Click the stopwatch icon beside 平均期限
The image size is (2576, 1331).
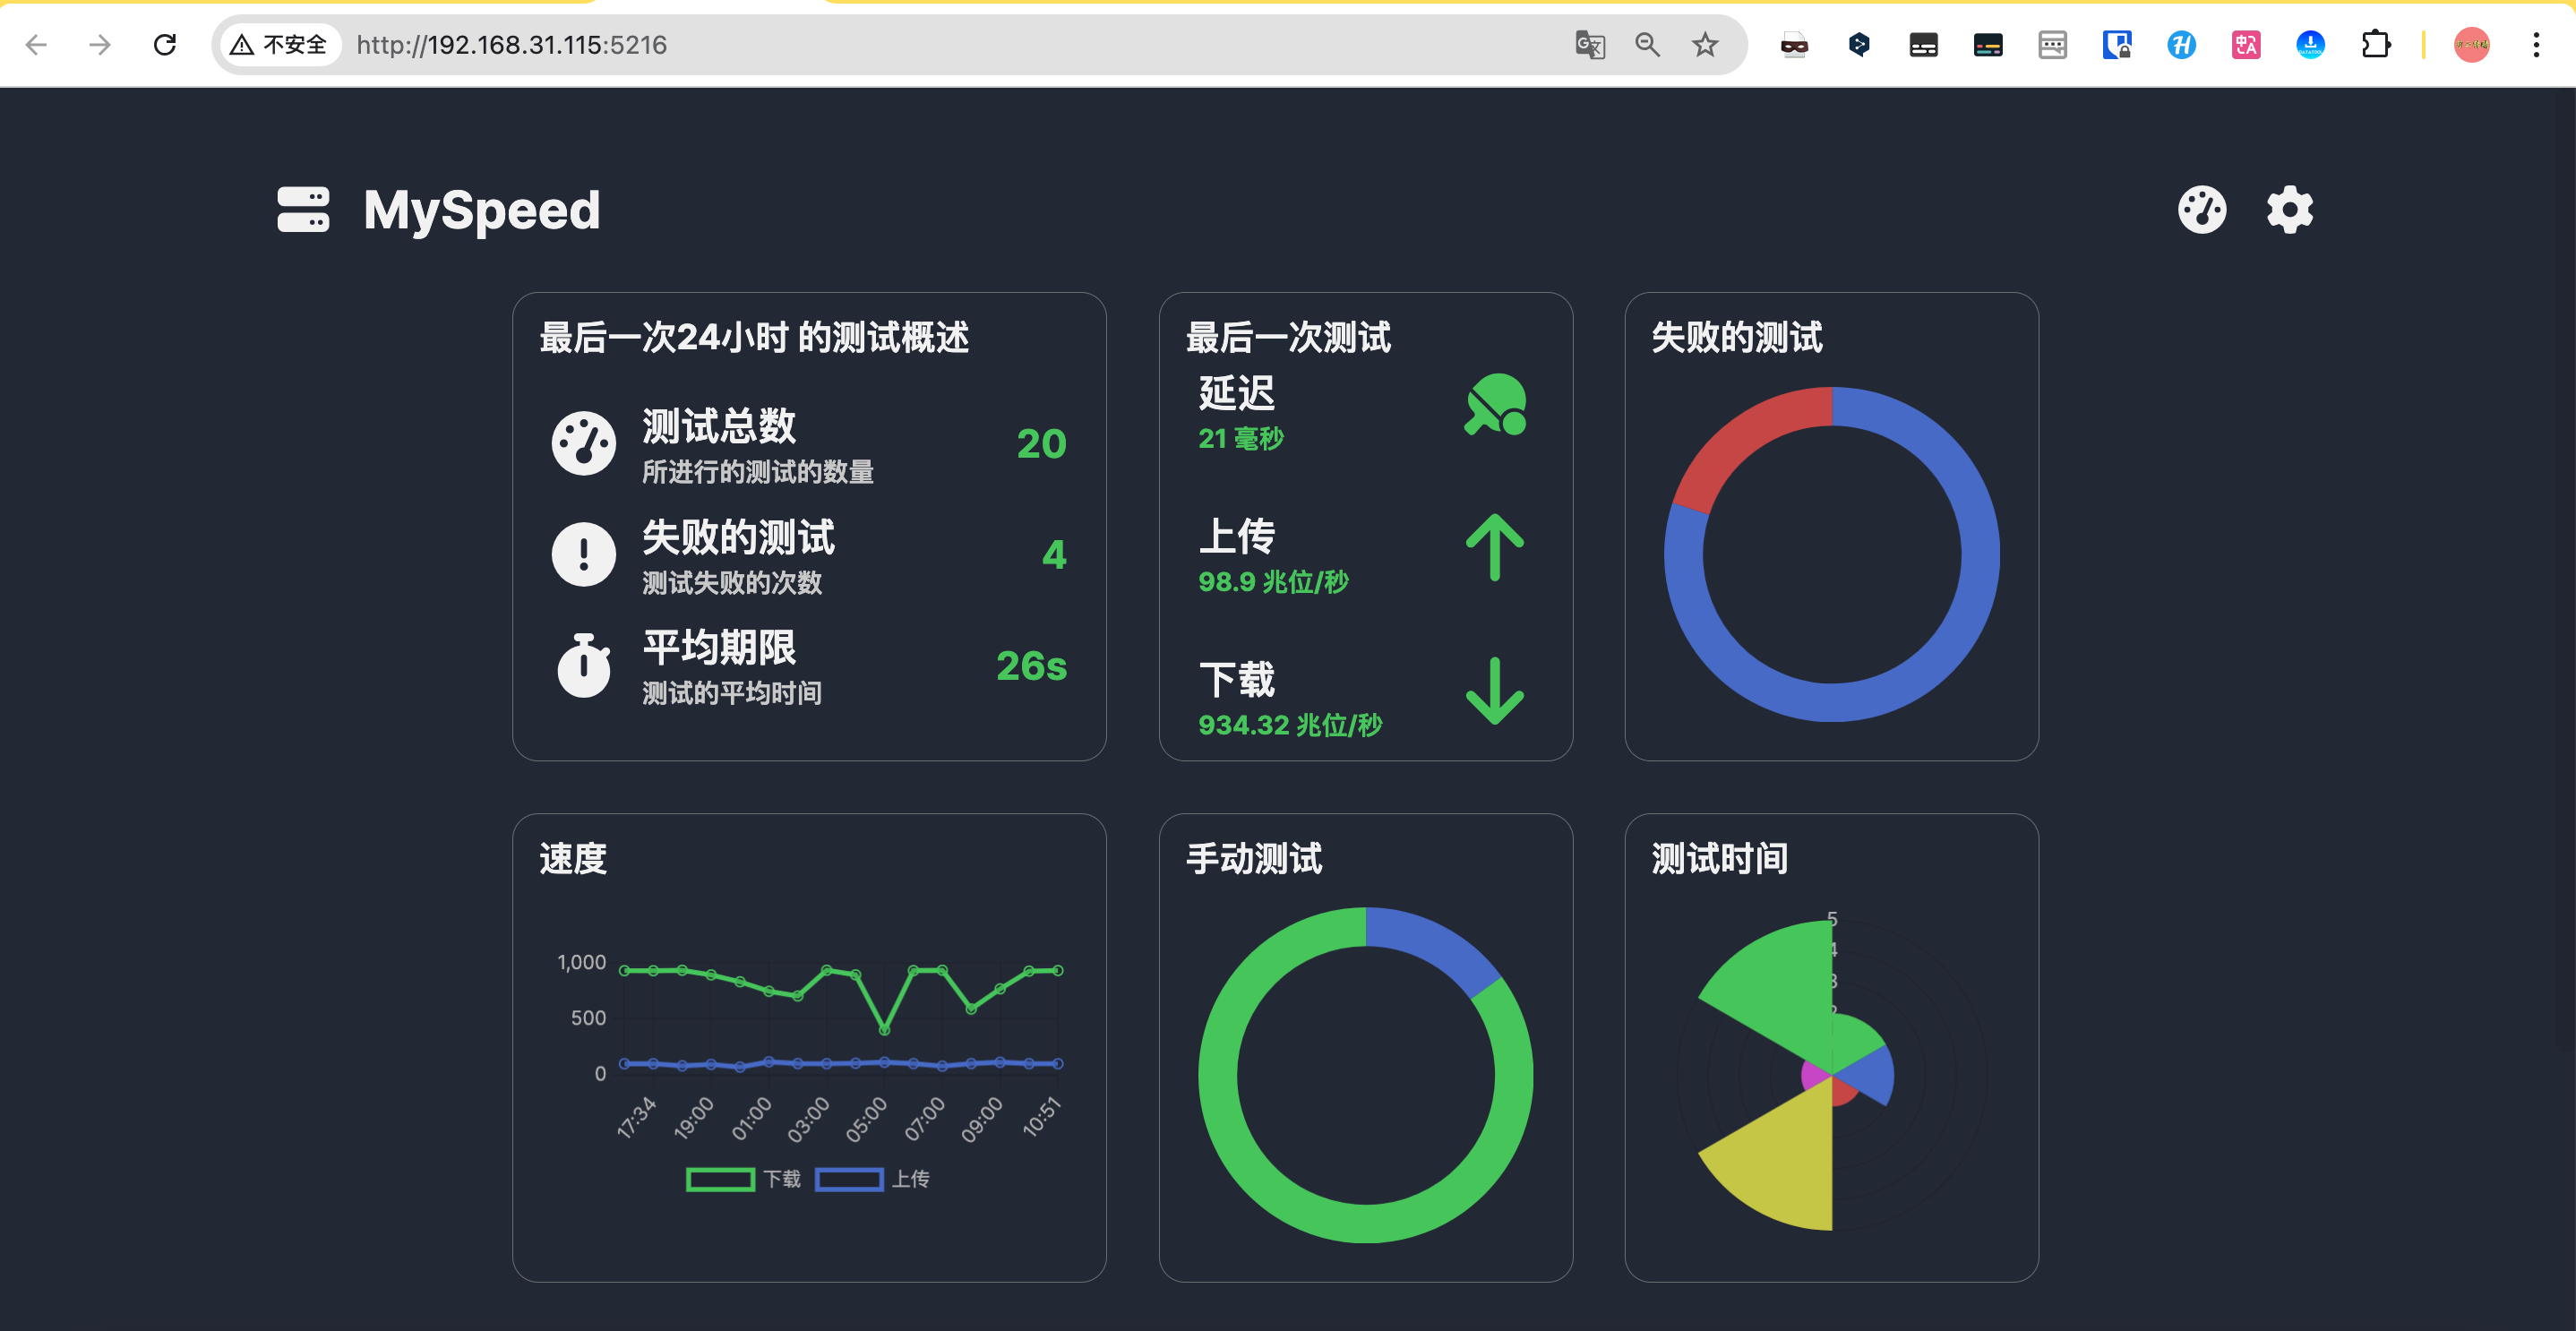(583, 665)
